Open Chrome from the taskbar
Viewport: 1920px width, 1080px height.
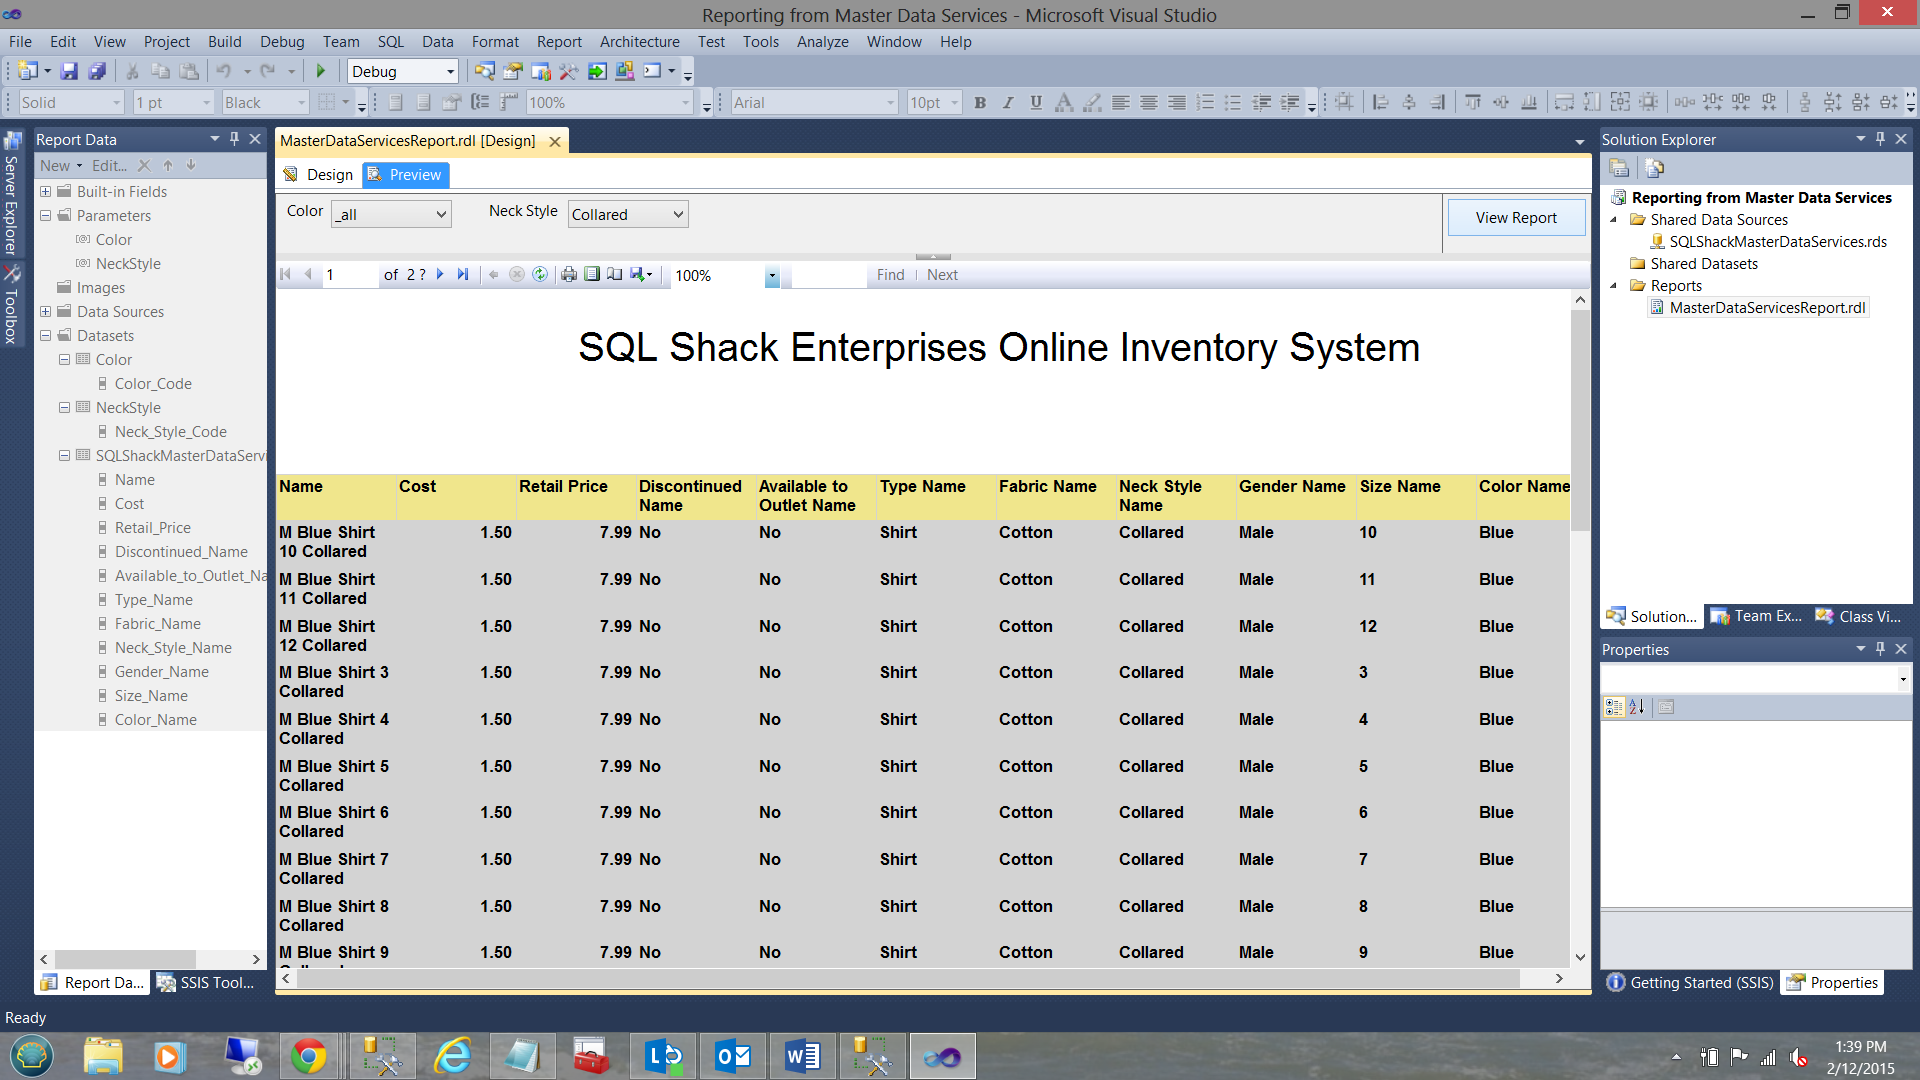(x=308, y=1056)
